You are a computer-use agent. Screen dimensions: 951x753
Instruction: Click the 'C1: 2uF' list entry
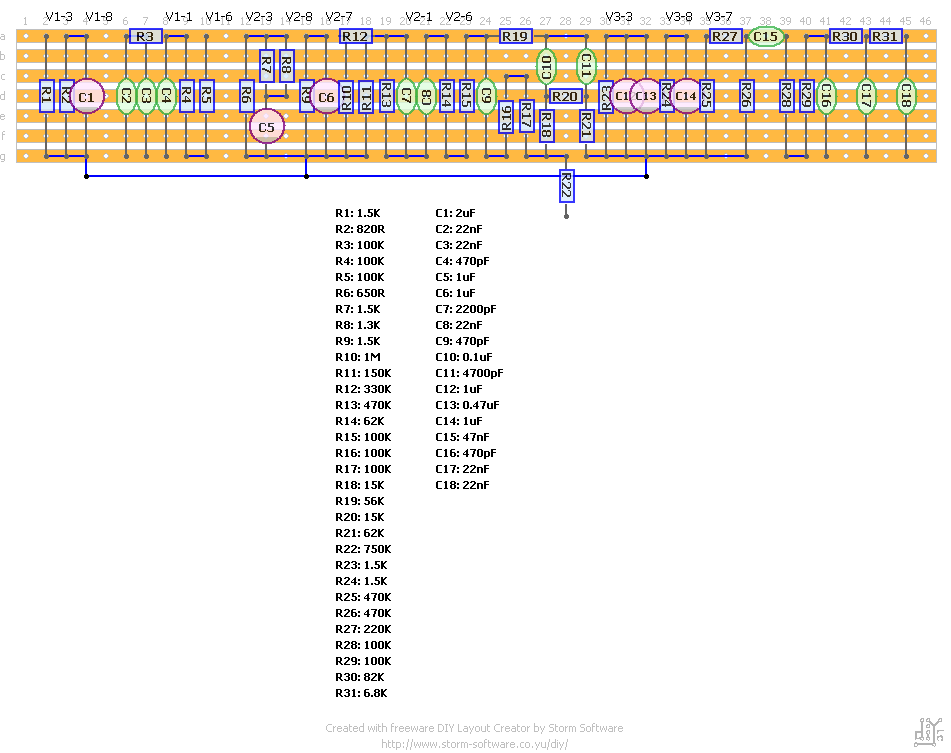coord(455,213)
